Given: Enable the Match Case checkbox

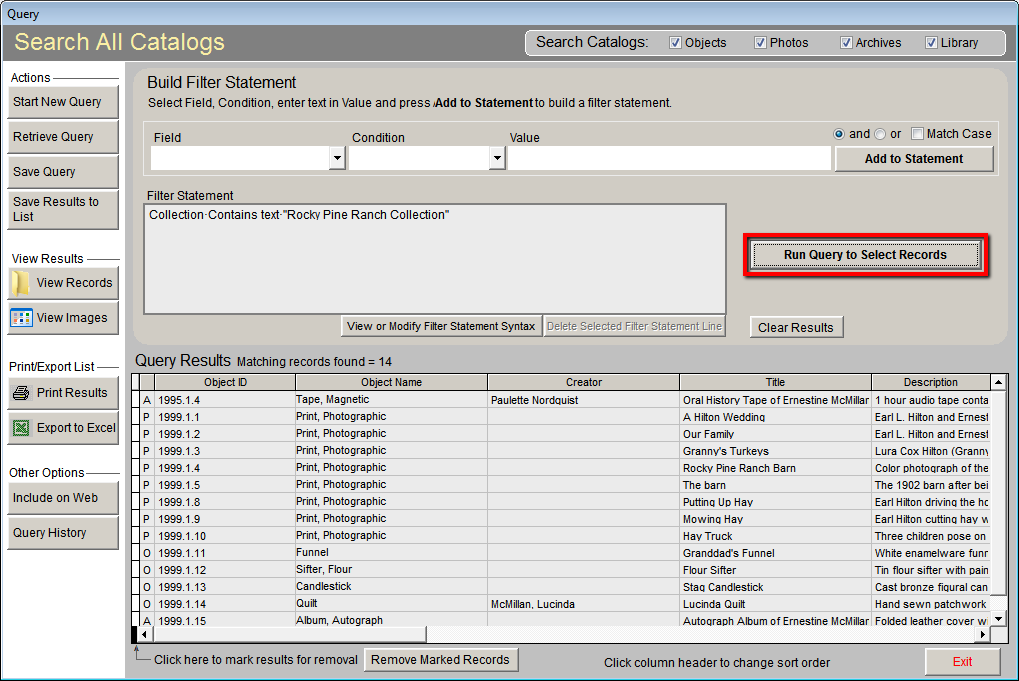Looking at the screenshot, I should [x=917, y=134].
